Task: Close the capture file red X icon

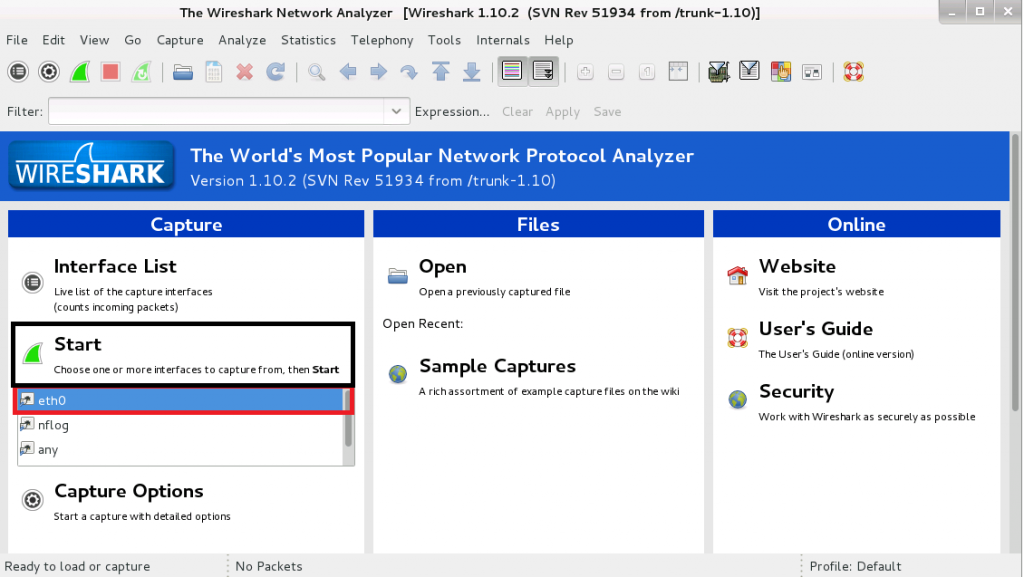Action: (245, 72)
